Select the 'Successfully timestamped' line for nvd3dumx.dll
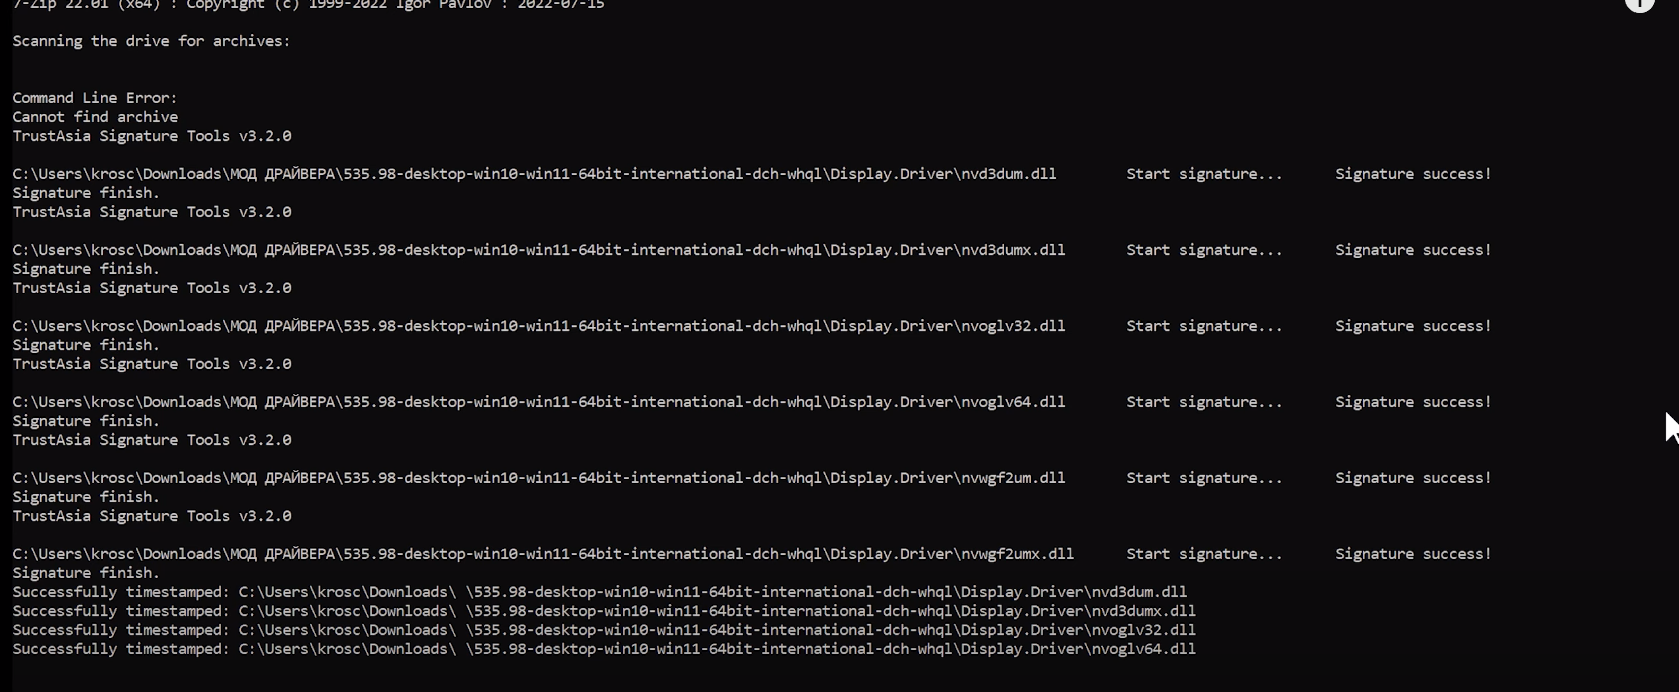Viewport: 1679px width, 692px height. (604, 611)
